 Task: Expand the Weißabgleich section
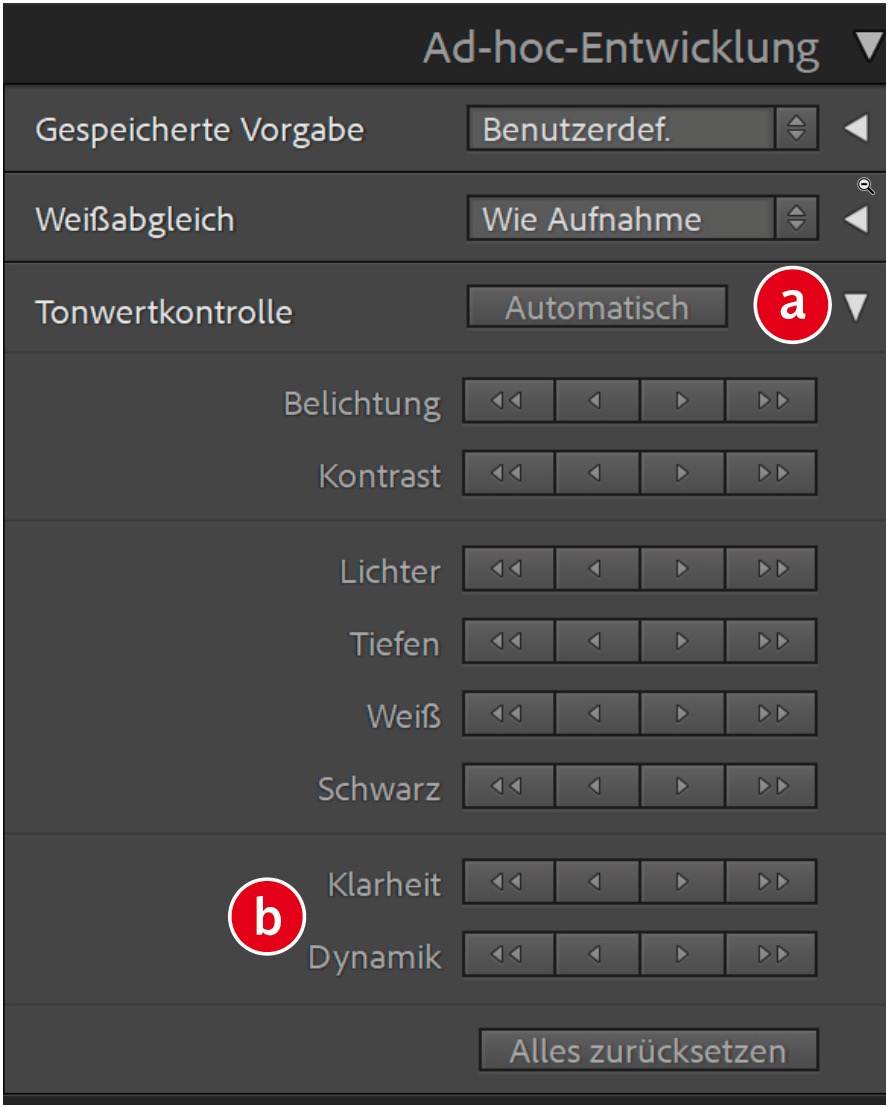tap(856, 219)
